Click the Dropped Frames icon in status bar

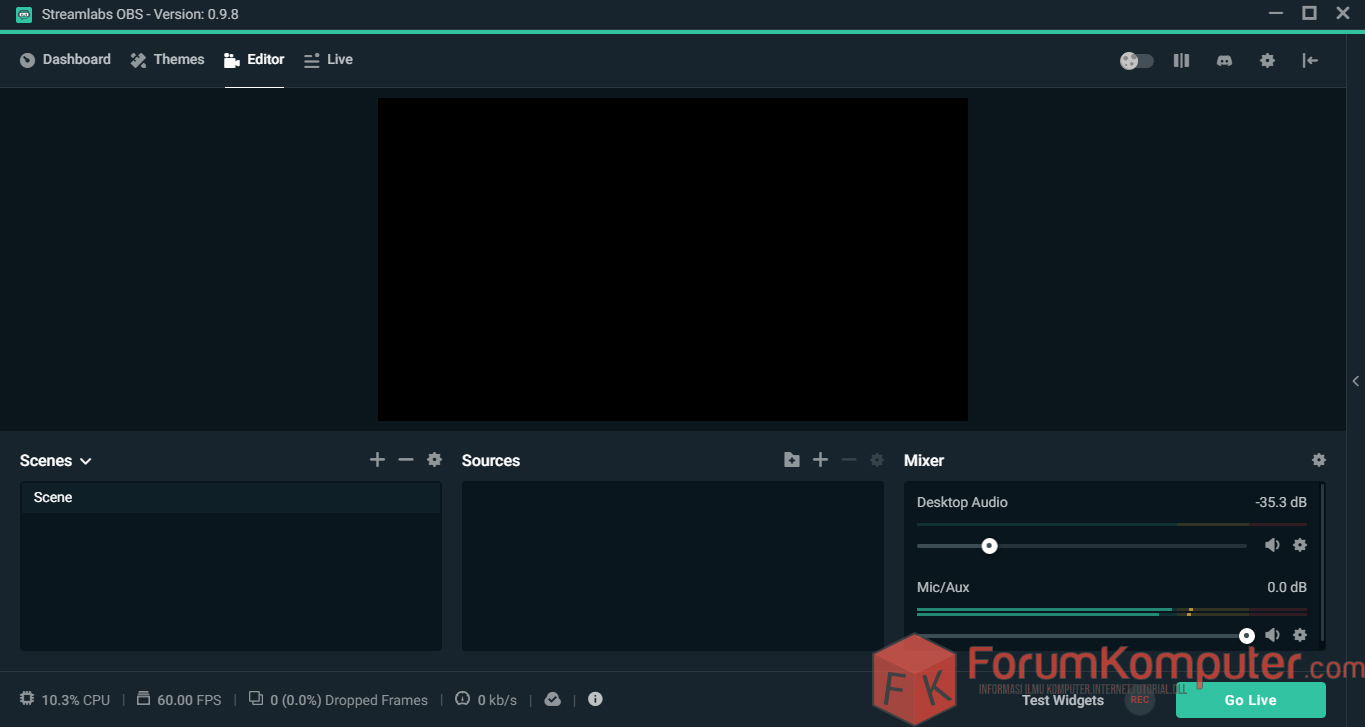256,699
